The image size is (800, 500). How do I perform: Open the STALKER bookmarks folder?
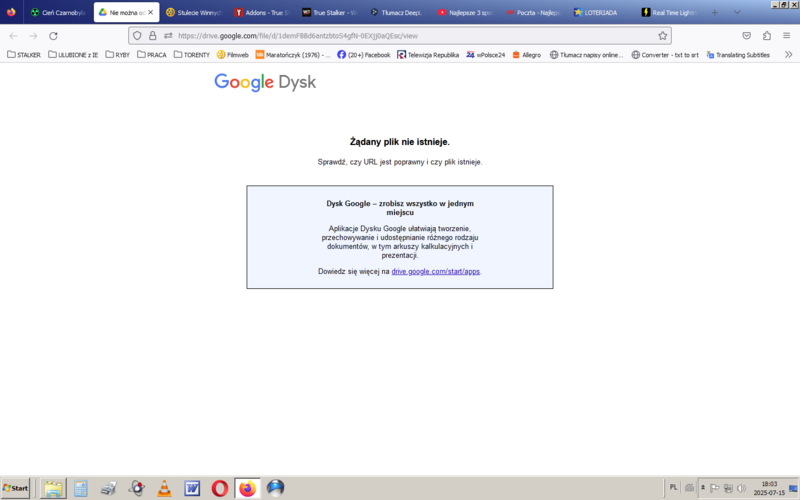click(x=24, y=55)
